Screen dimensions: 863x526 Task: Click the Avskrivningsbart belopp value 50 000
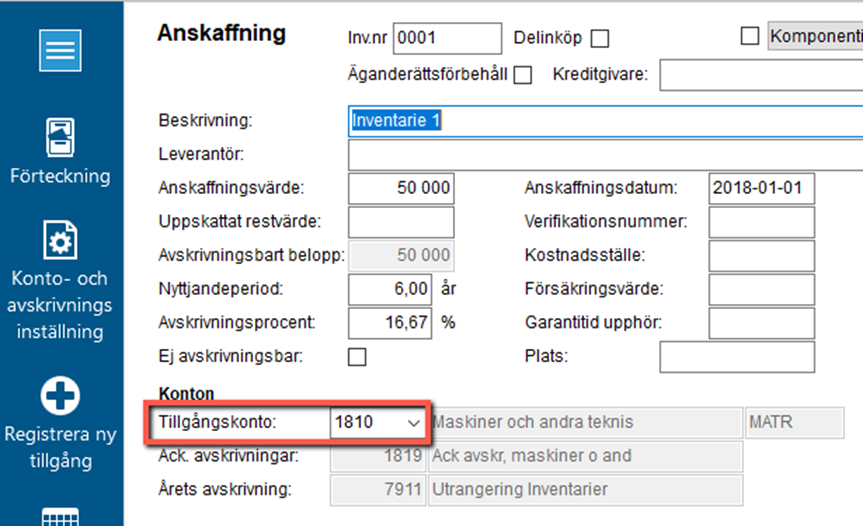click(x=401, y=256)
